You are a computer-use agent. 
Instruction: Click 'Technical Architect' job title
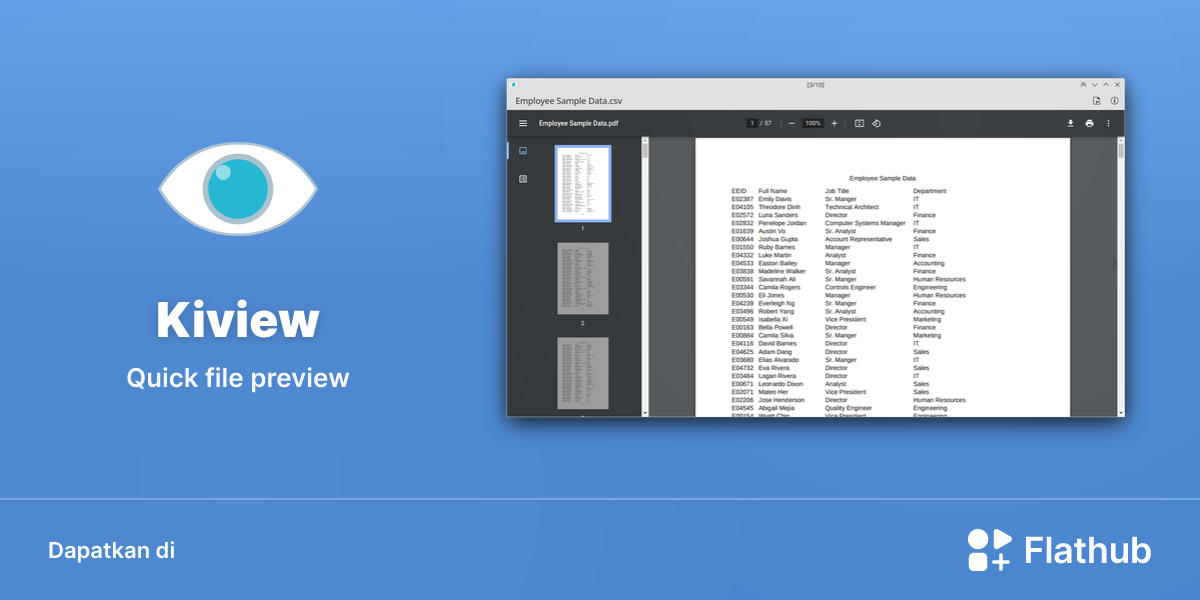(x=852, y=207)
